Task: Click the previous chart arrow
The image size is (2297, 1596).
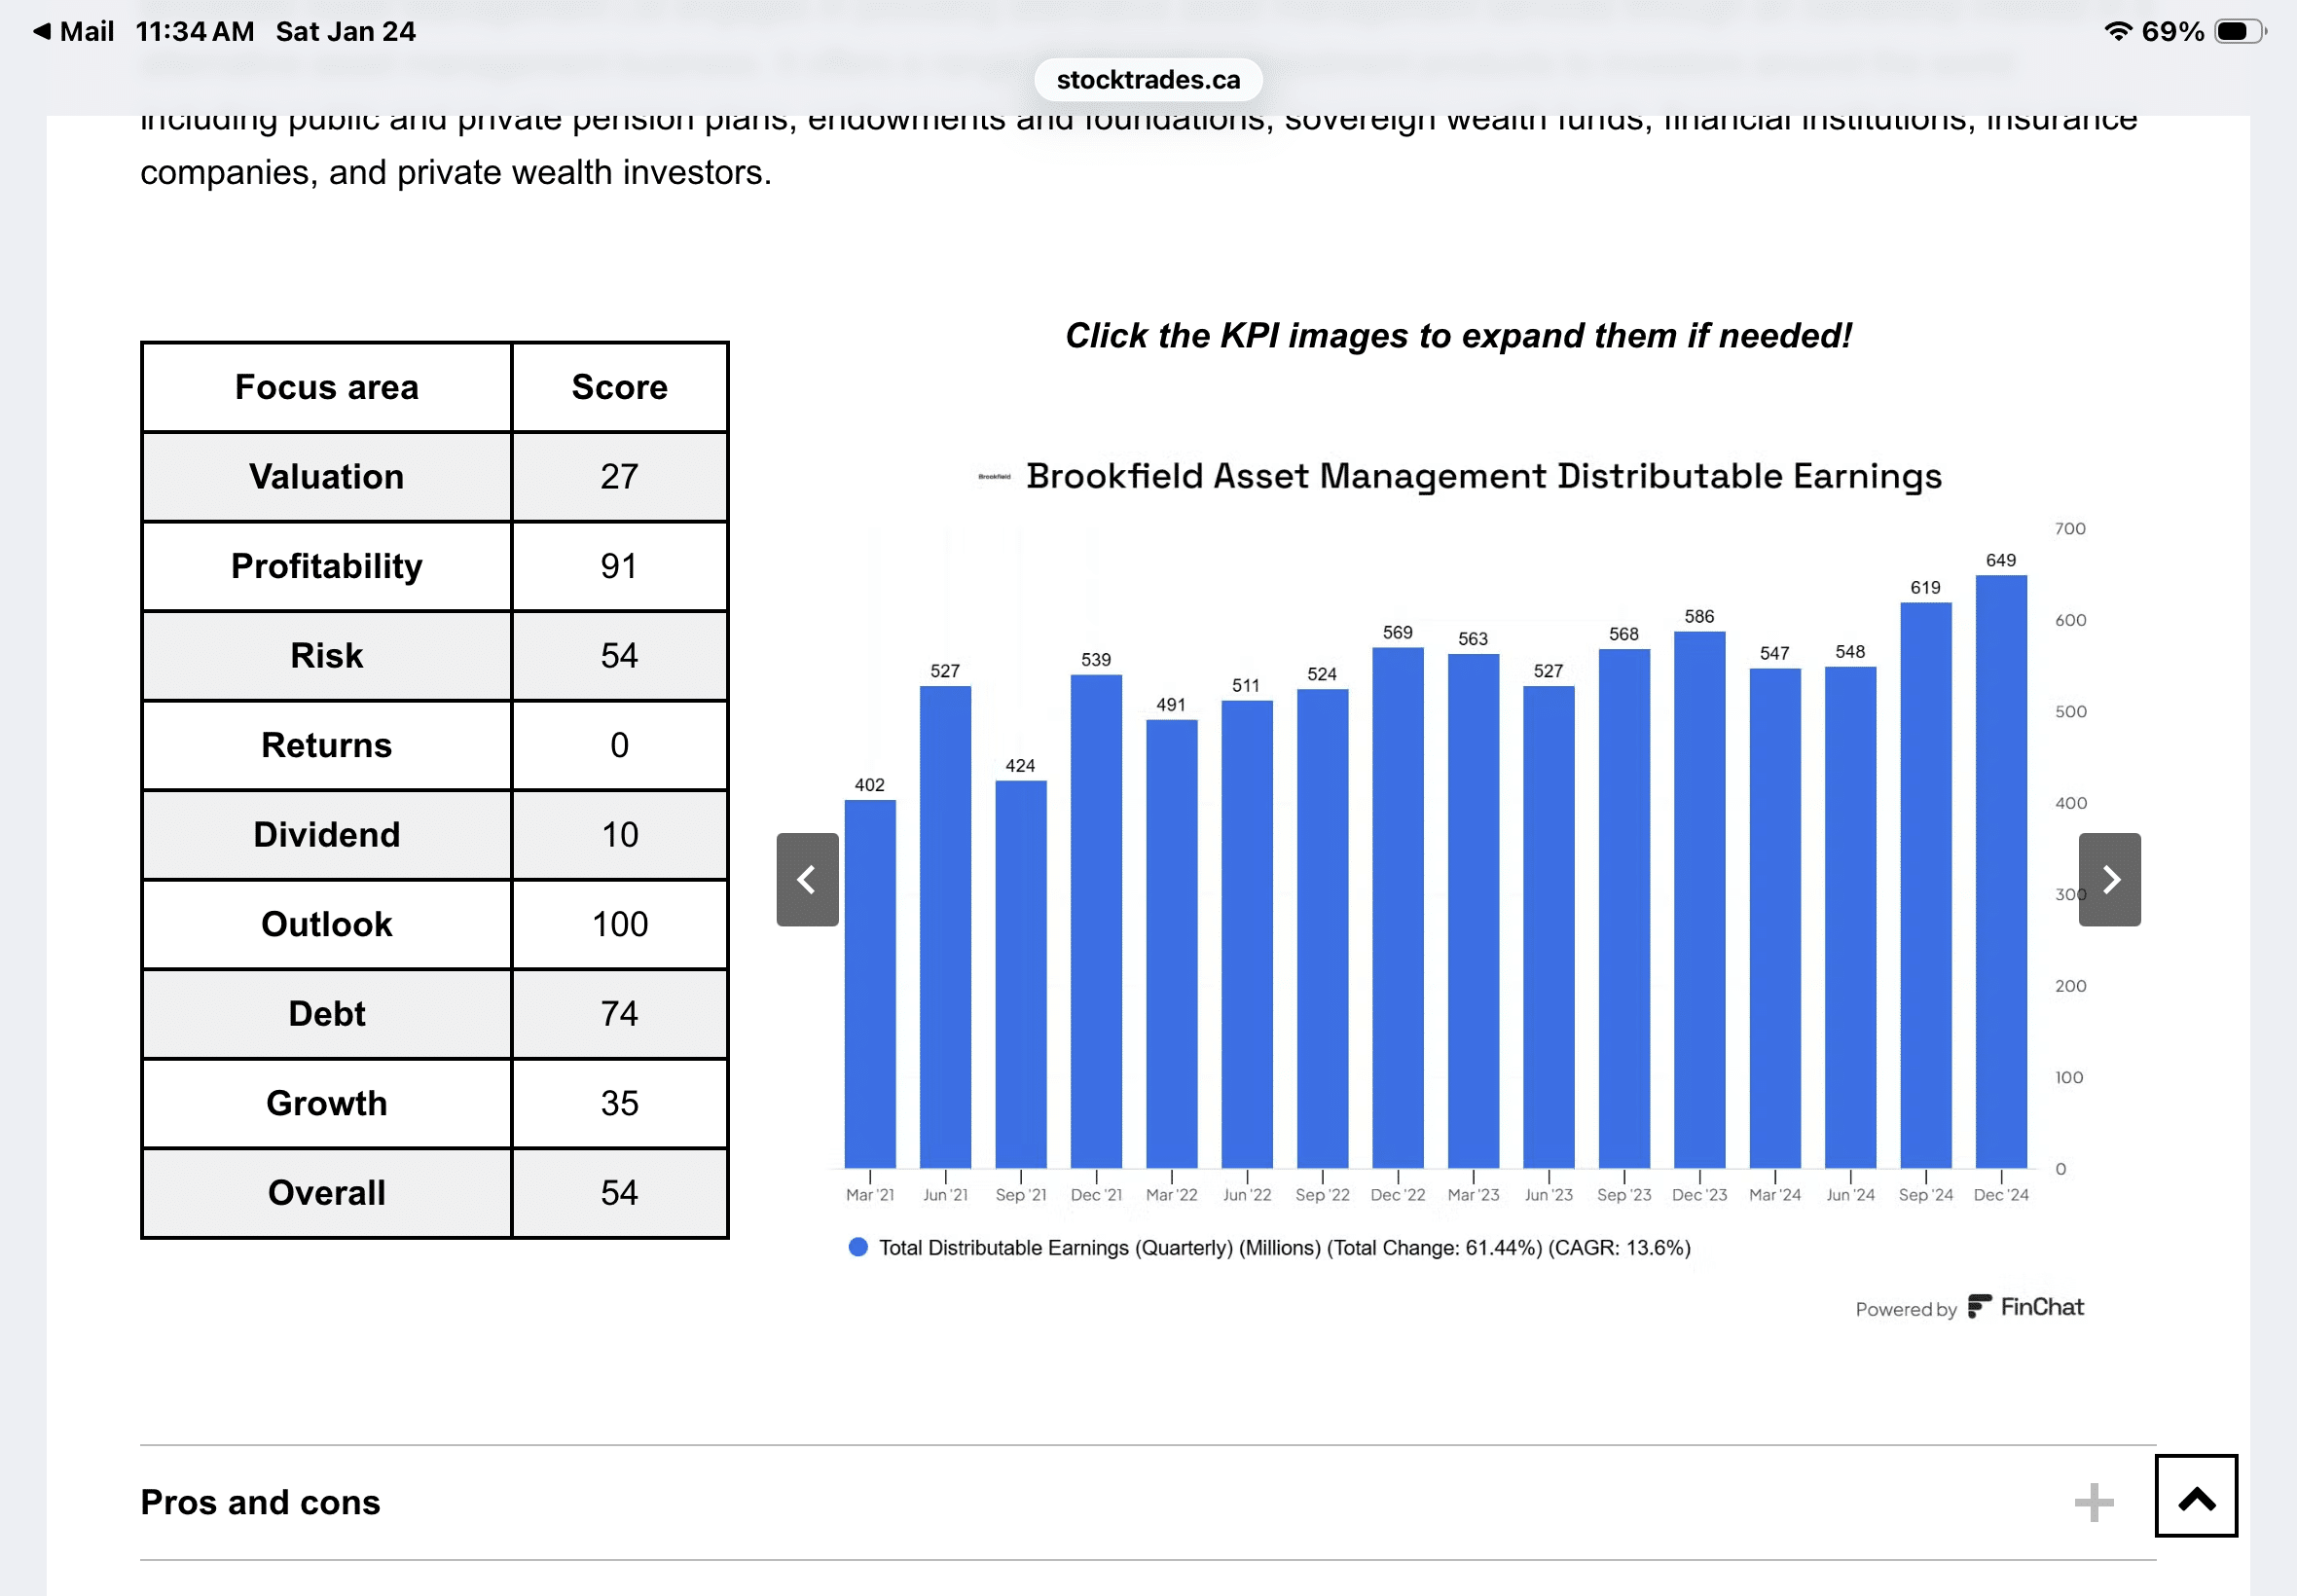Action: [807, 879]
